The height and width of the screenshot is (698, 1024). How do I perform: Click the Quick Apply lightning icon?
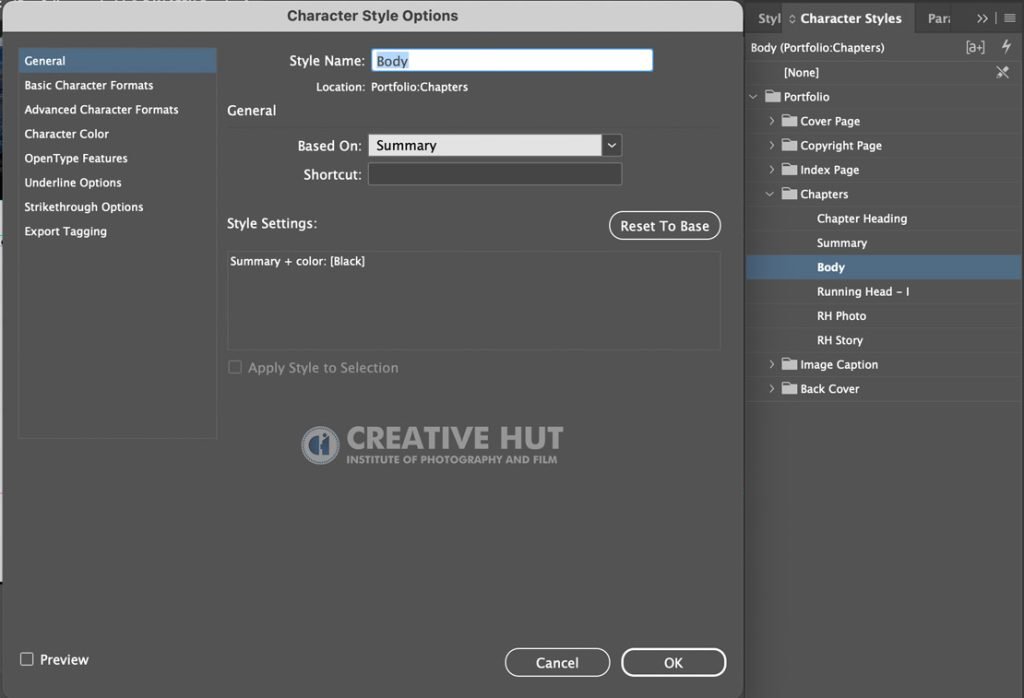[x=1006, y=47]
